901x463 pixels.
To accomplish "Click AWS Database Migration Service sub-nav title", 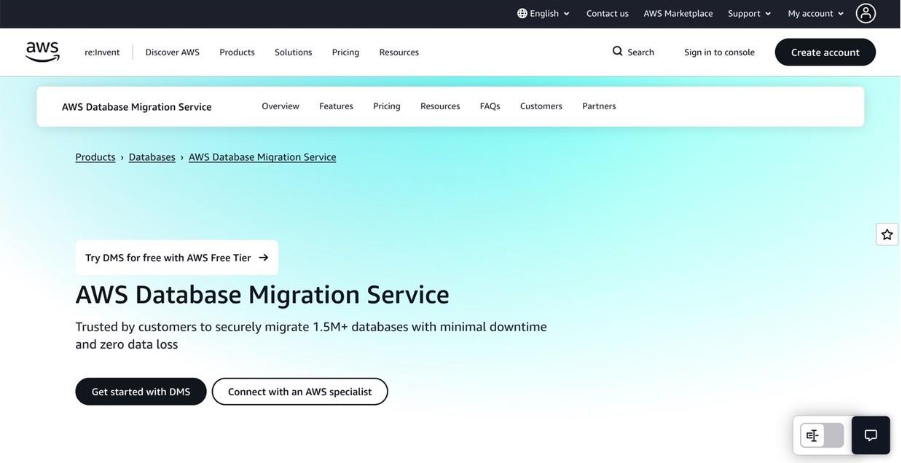I will 137,107.
